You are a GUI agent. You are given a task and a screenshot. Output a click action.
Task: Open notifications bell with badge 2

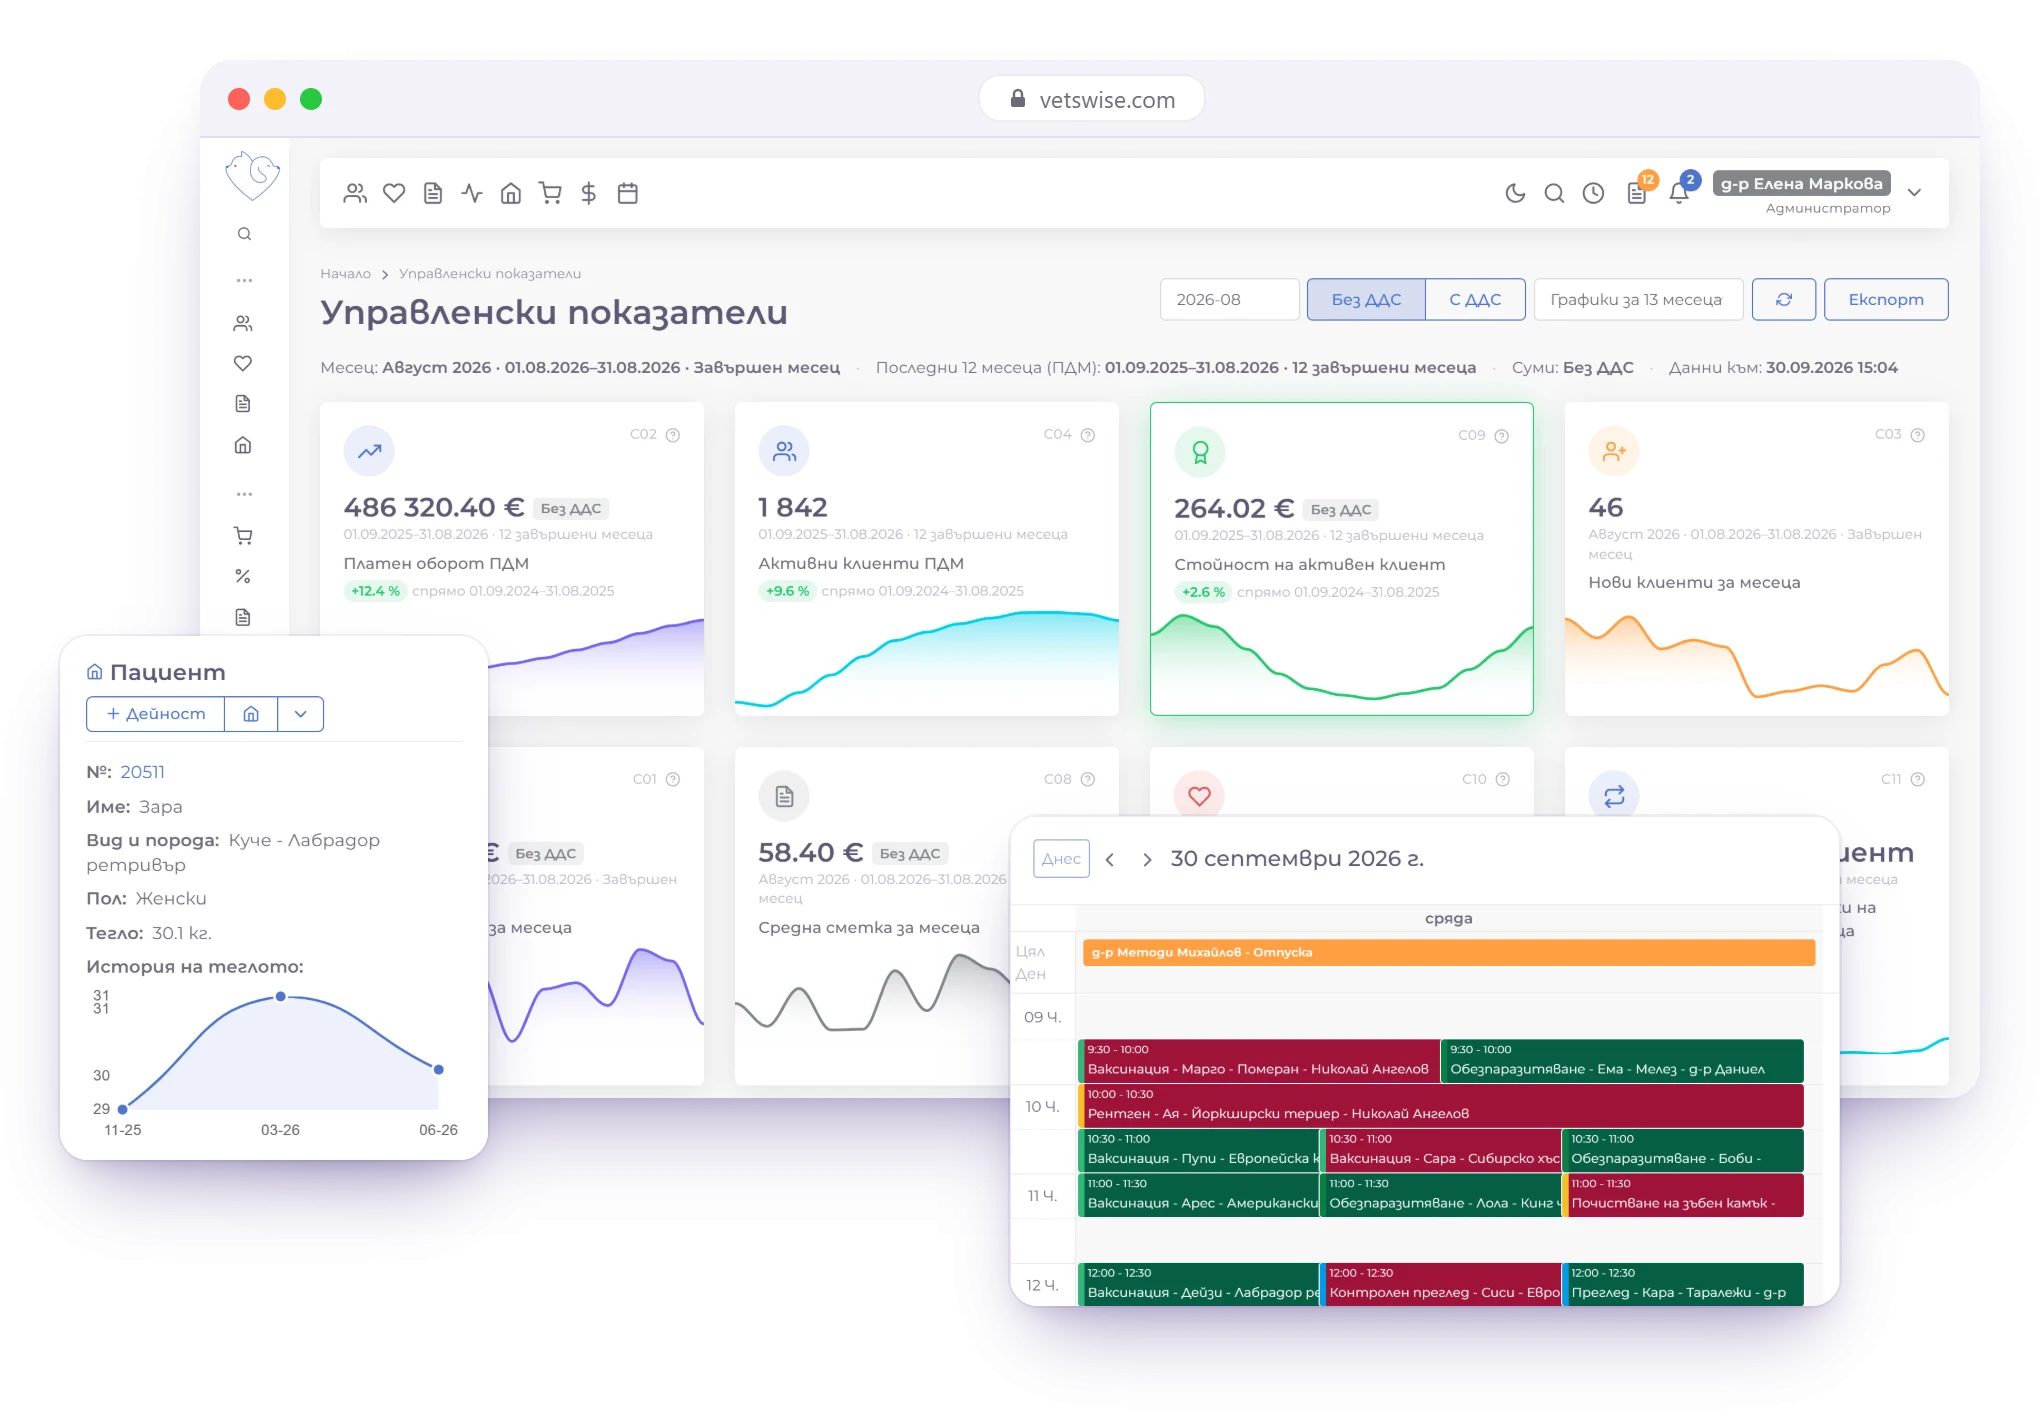1681,191
